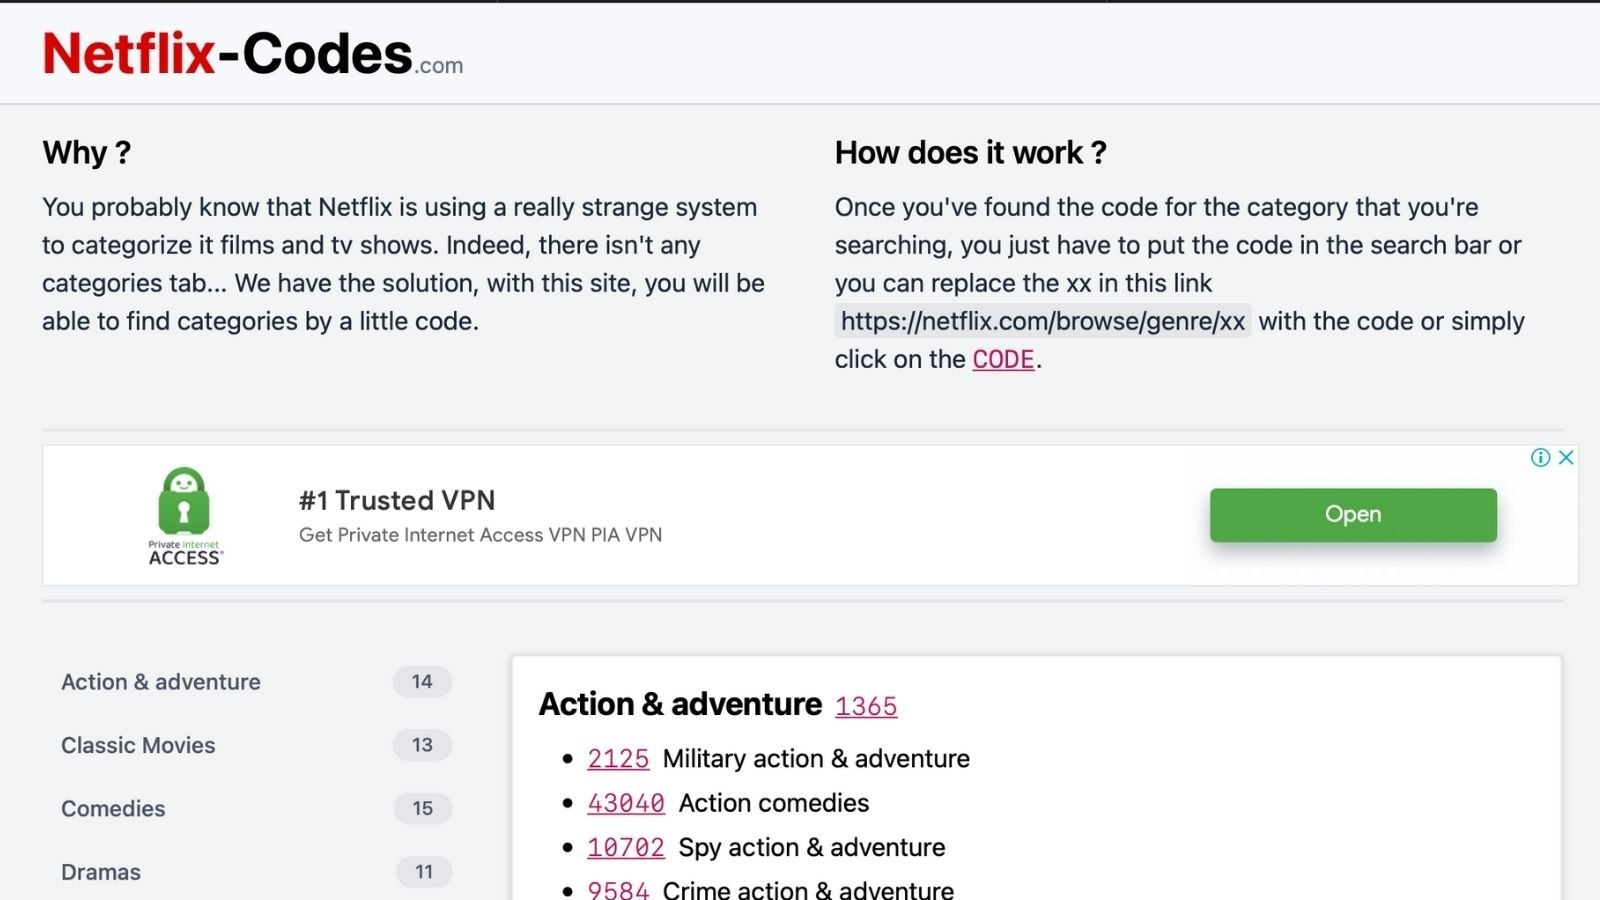1600x900 pixels.
Task: Click the #1 Trusted VPN ad title
Action: point(397,500)
